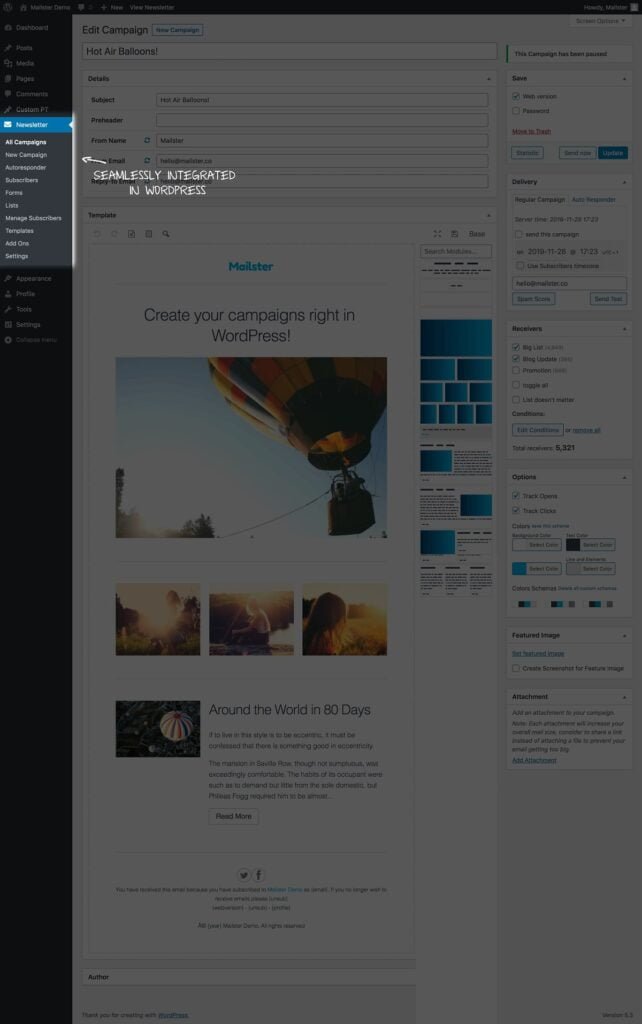Collapse the Delivery panel

click(x=626, y=182)
